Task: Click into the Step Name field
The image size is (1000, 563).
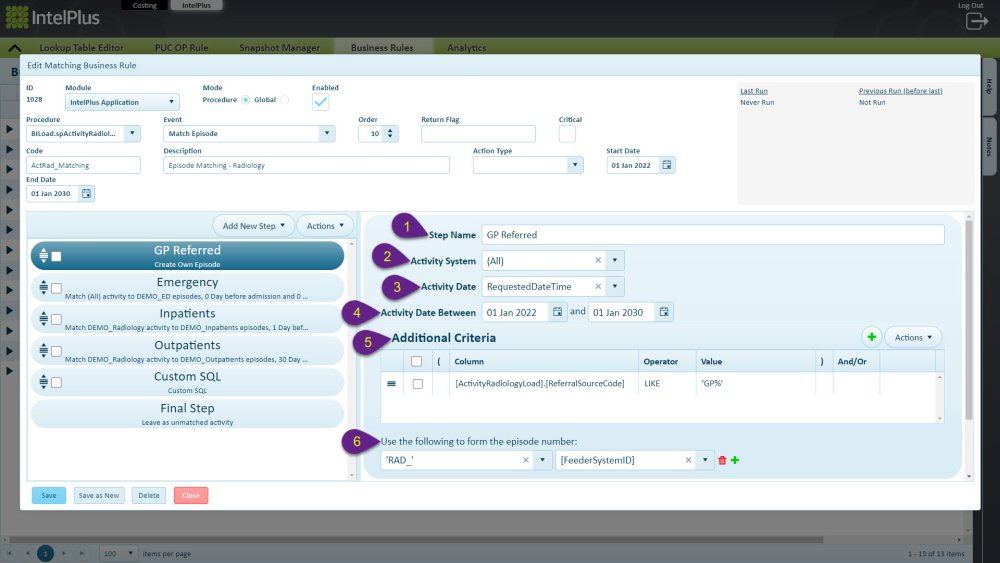Action: click(x=713, y=235)
